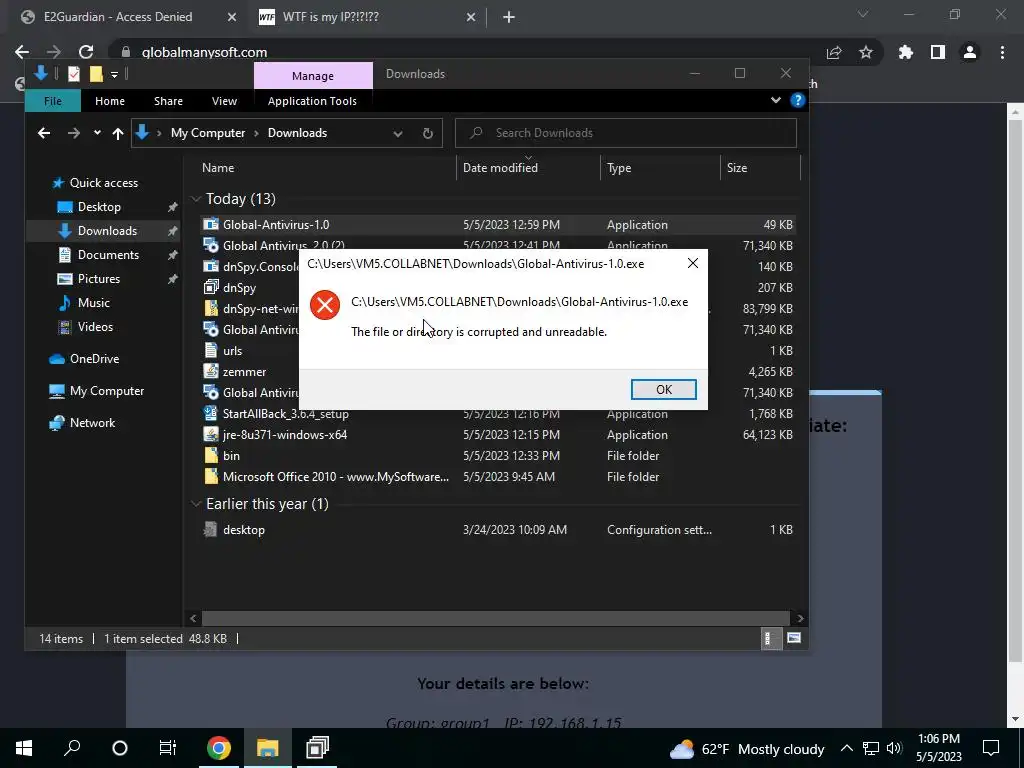Image resolution: width=1024 pixels, height=768 pixels.
Task: Open Pictures in the navigation pane
Action: pos(99,279)
